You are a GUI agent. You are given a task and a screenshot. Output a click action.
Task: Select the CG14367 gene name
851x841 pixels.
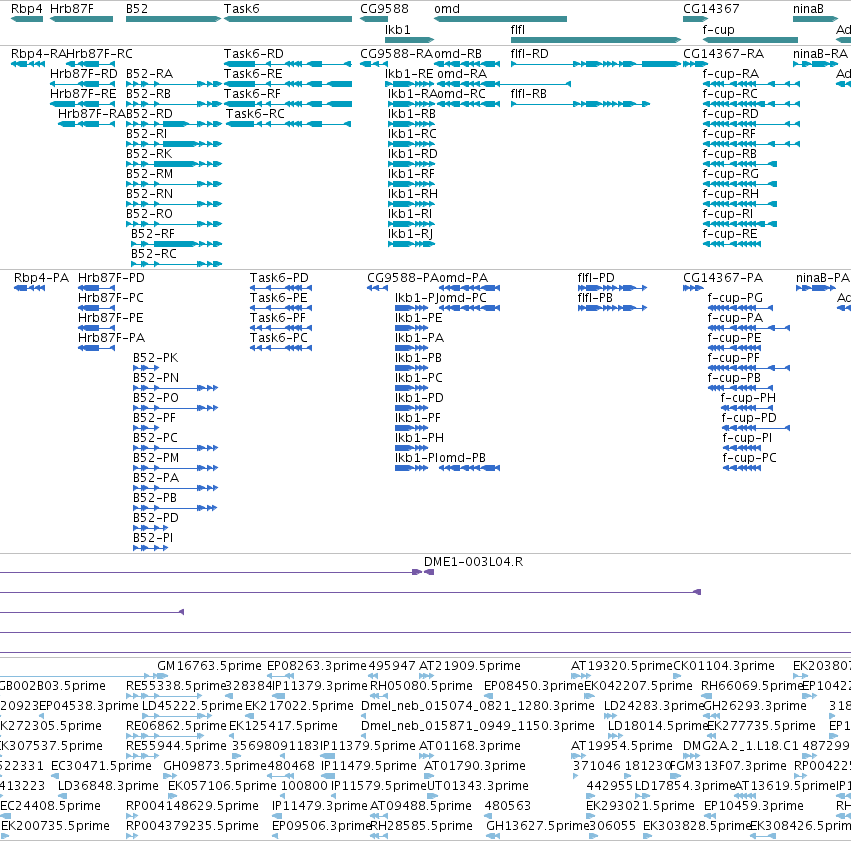click(711, 9)
